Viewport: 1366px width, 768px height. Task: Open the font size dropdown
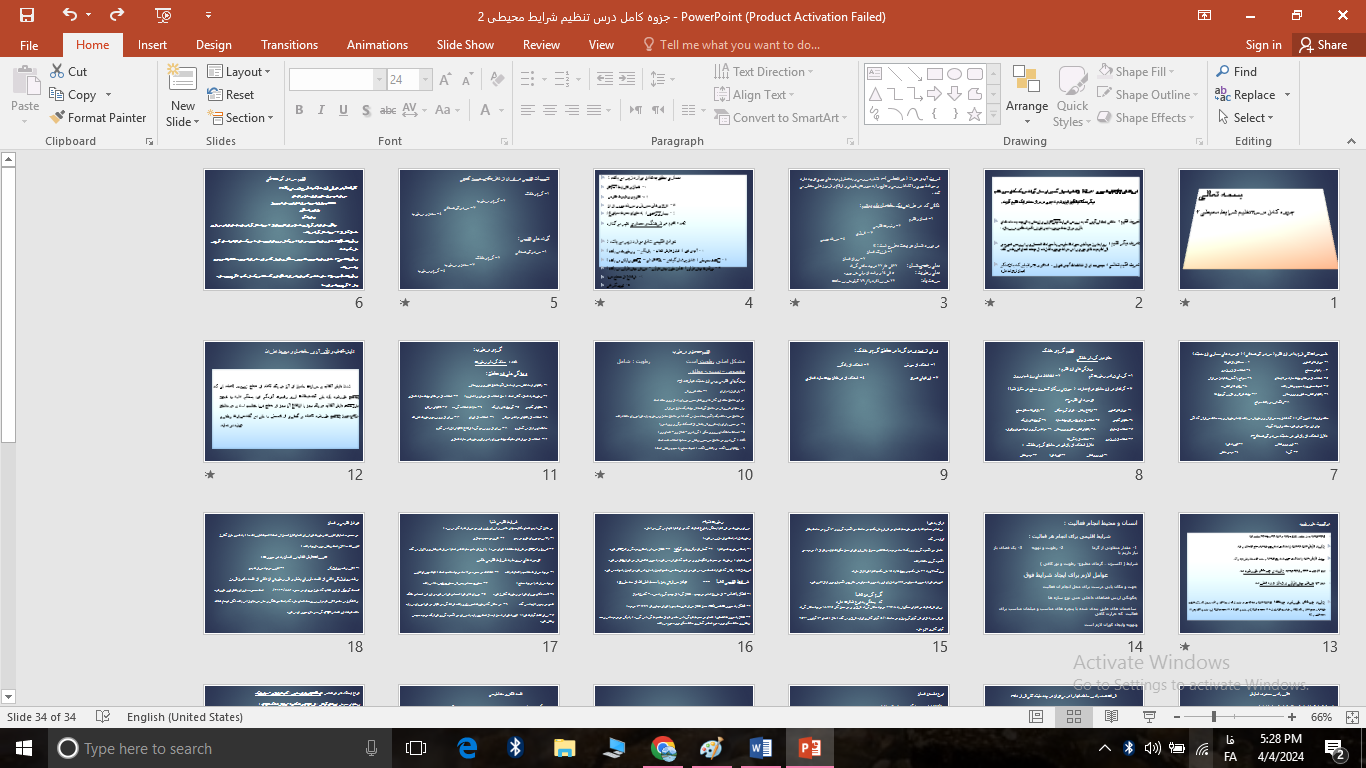(x=426, y=80)
